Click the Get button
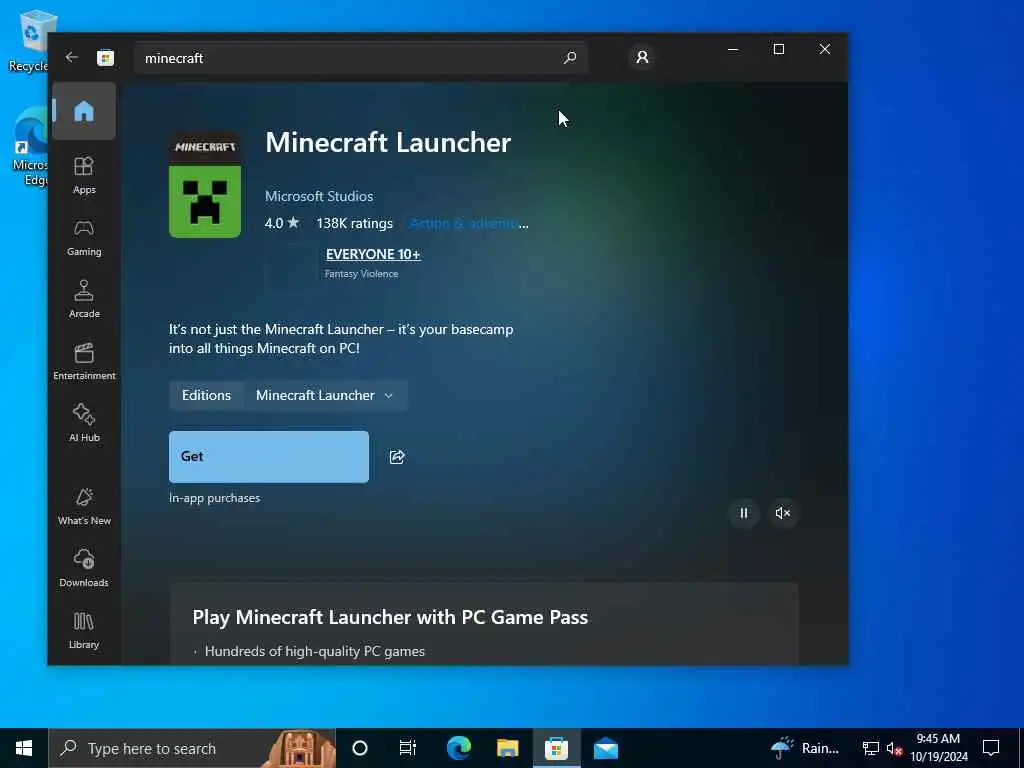 pyautogui.click(x=269, y=456)
